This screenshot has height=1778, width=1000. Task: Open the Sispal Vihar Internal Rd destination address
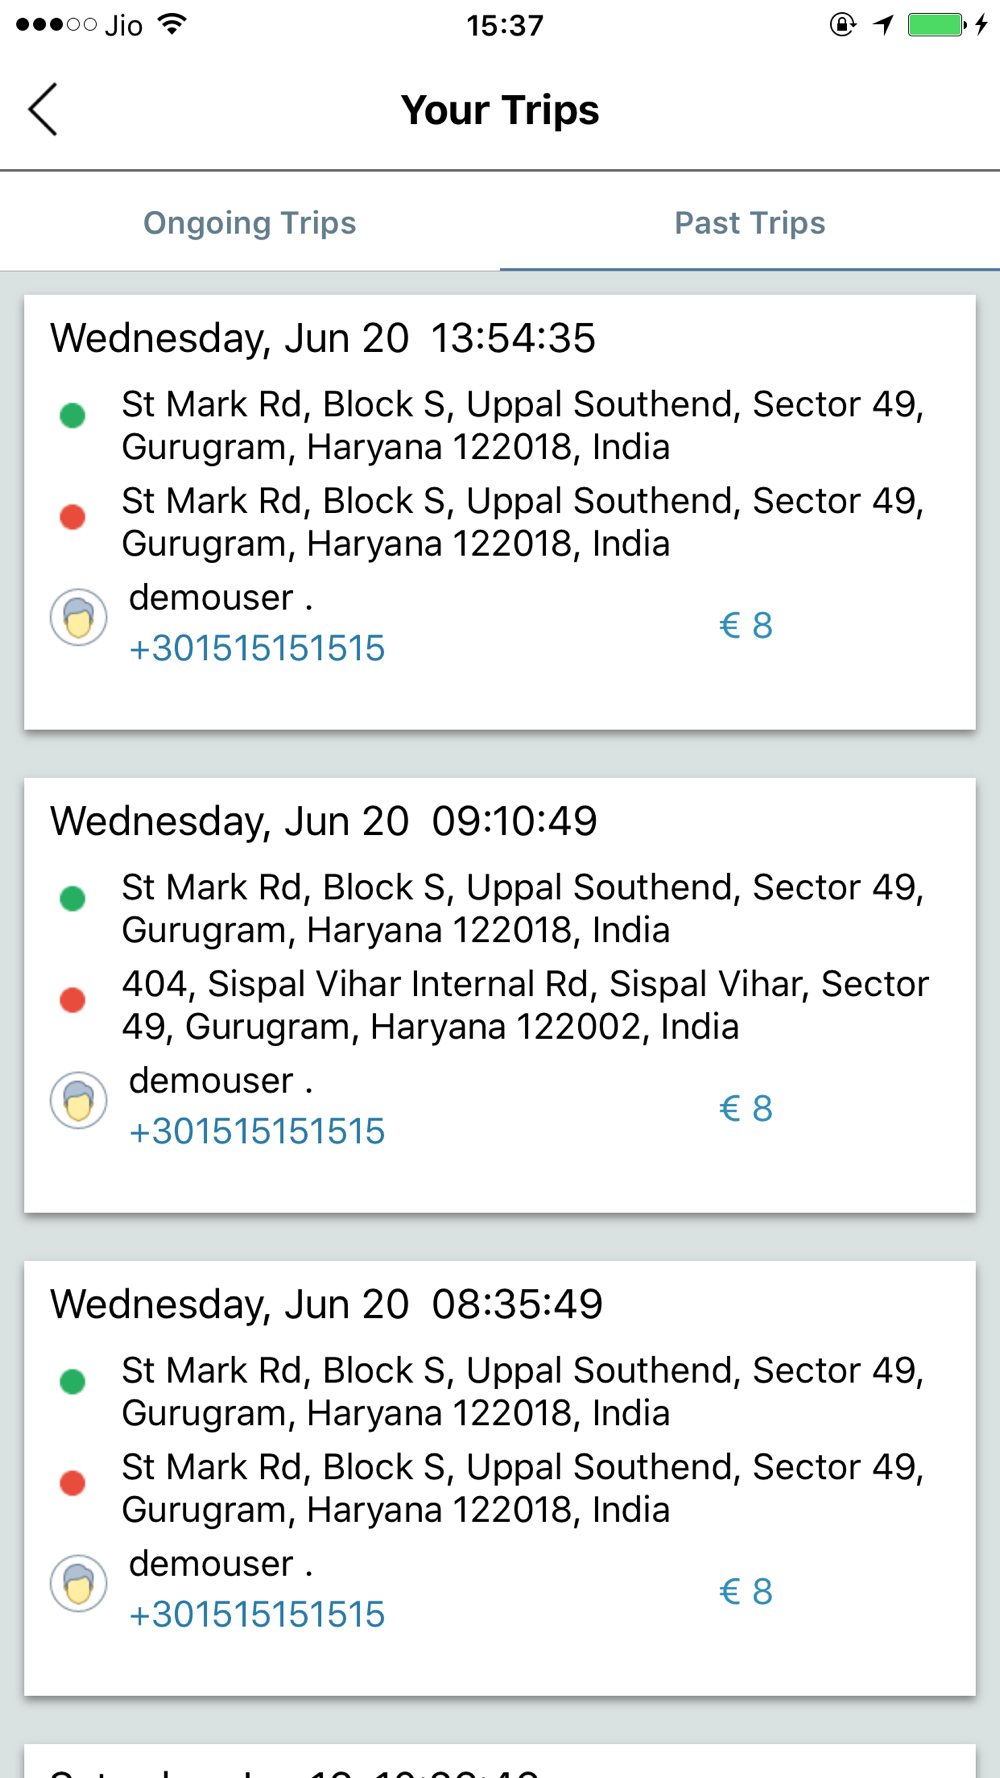pyautogui.click(x=525, y=1005)
